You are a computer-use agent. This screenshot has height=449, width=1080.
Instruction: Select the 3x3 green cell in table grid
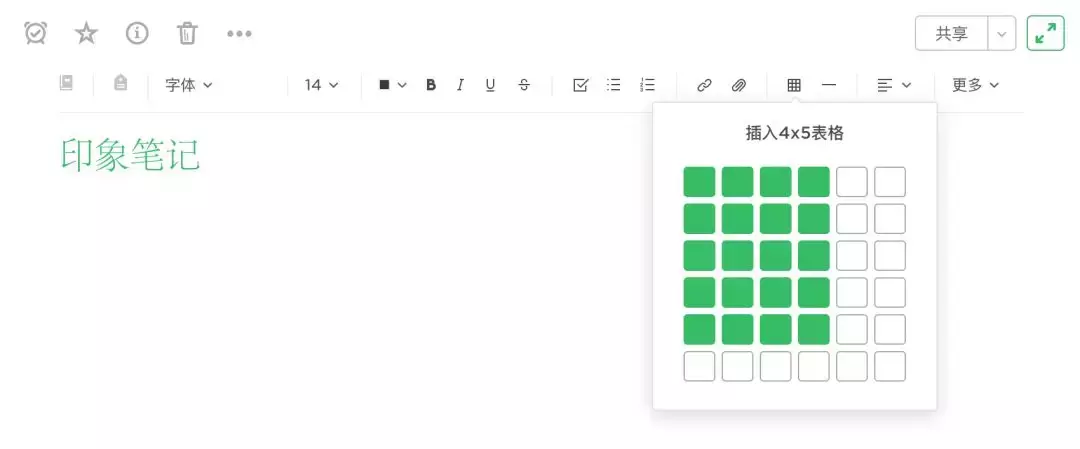coord(776,255)
